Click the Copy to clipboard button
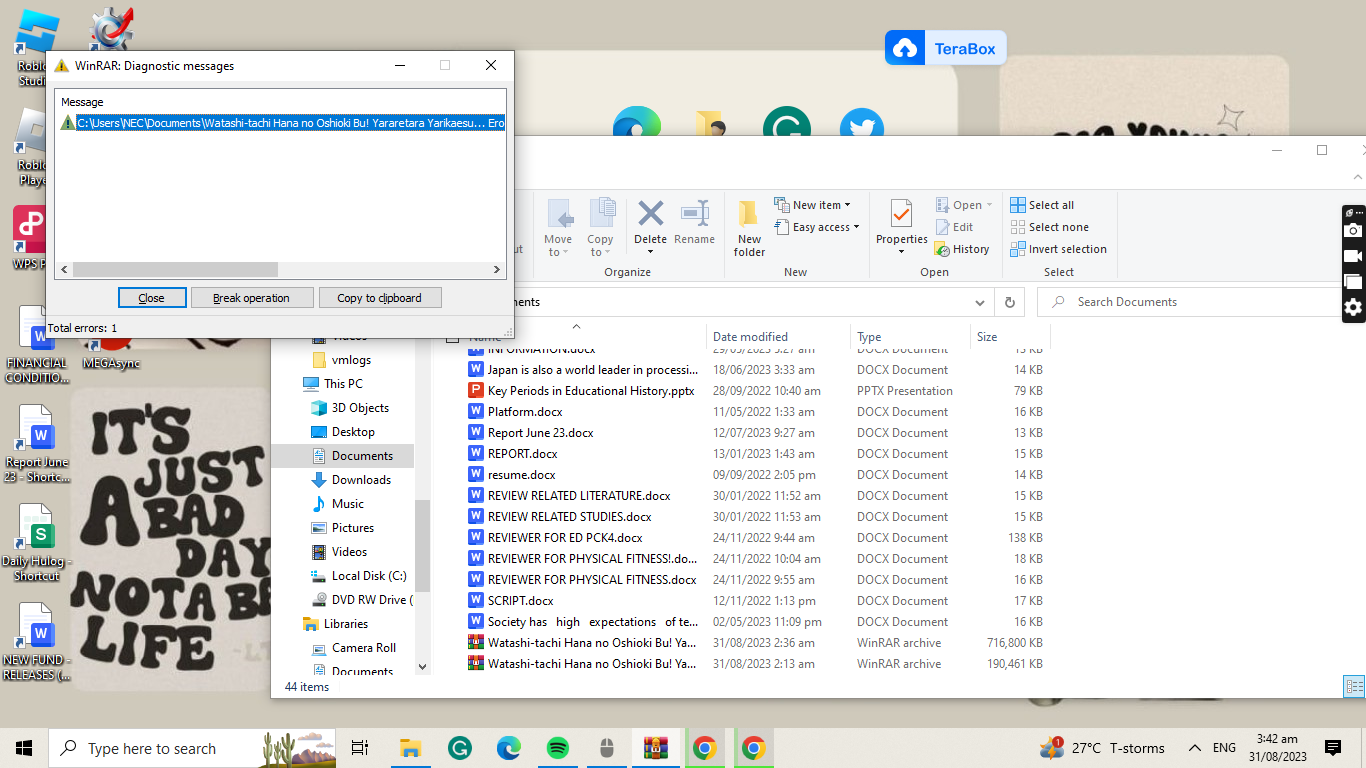Screen dimensions: 1366x768 tap(379, 298)
